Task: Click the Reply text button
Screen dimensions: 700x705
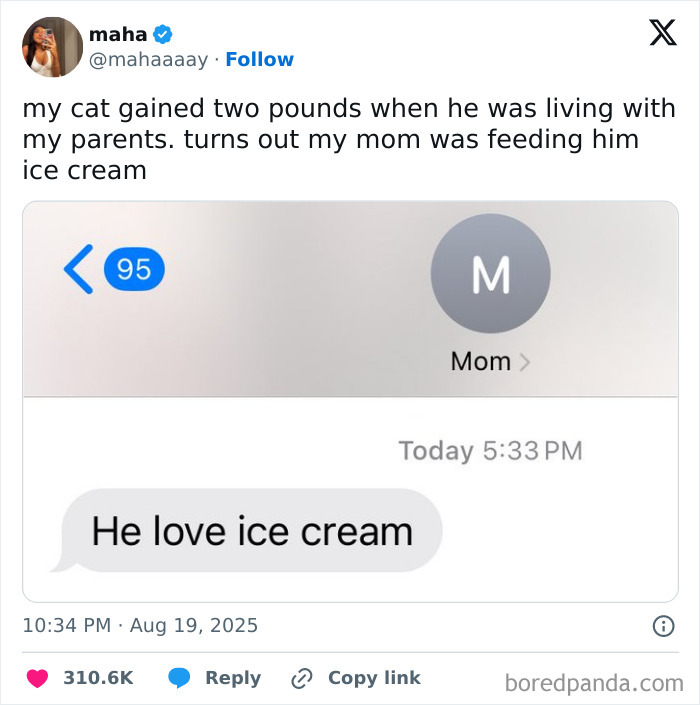Action: 233,678
